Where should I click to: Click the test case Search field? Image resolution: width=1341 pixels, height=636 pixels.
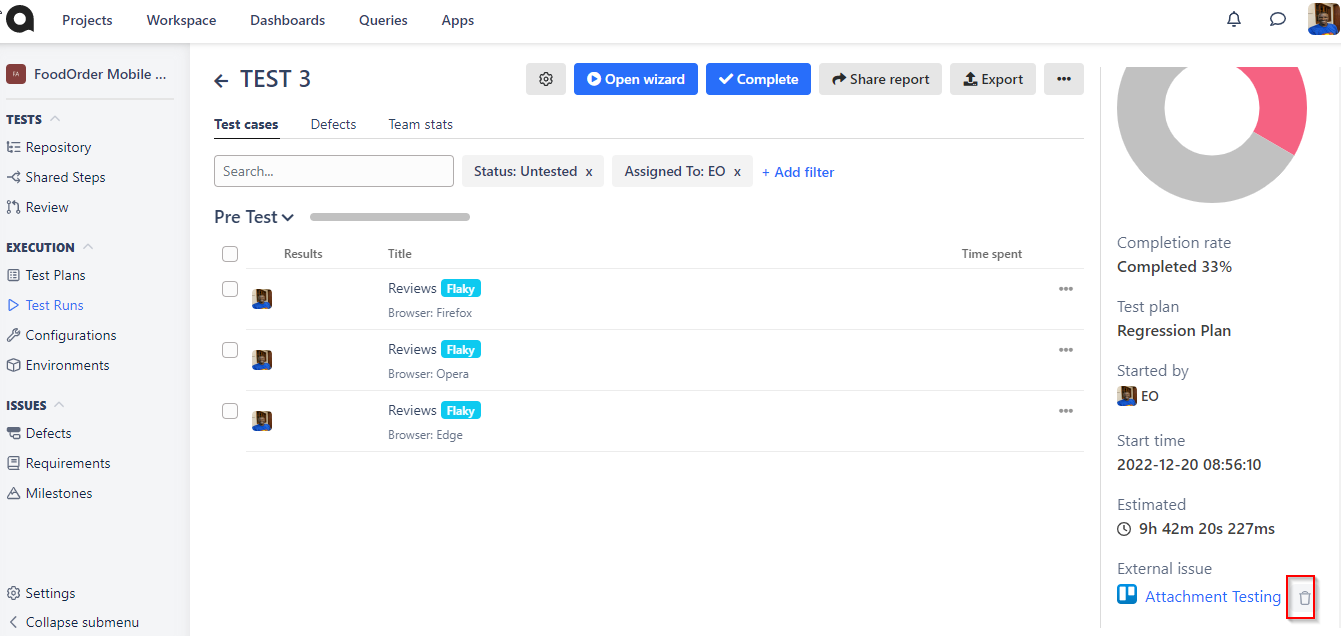click(x=334, y=171)
